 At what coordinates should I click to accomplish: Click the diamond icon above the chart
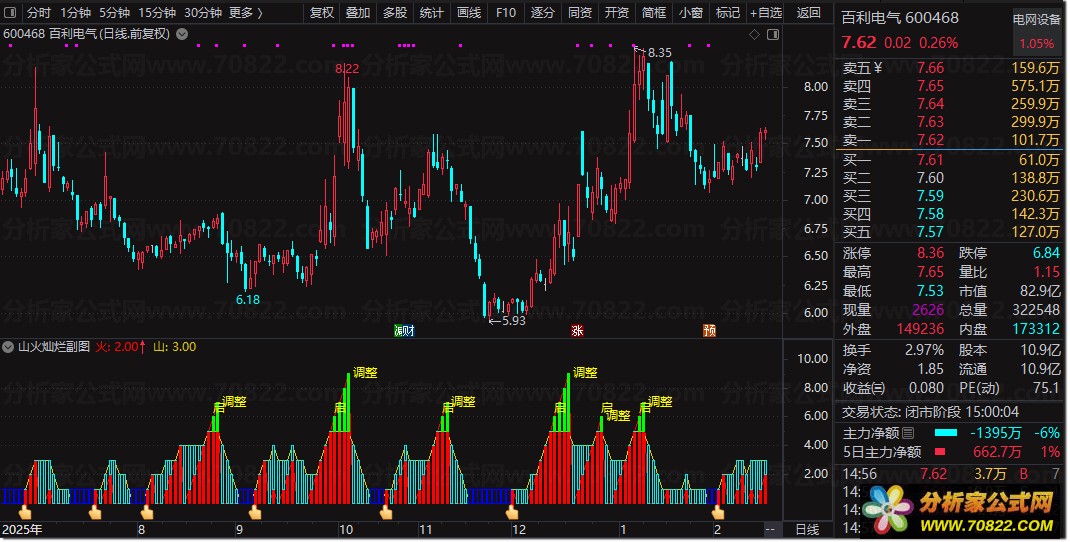click(754, 34)
